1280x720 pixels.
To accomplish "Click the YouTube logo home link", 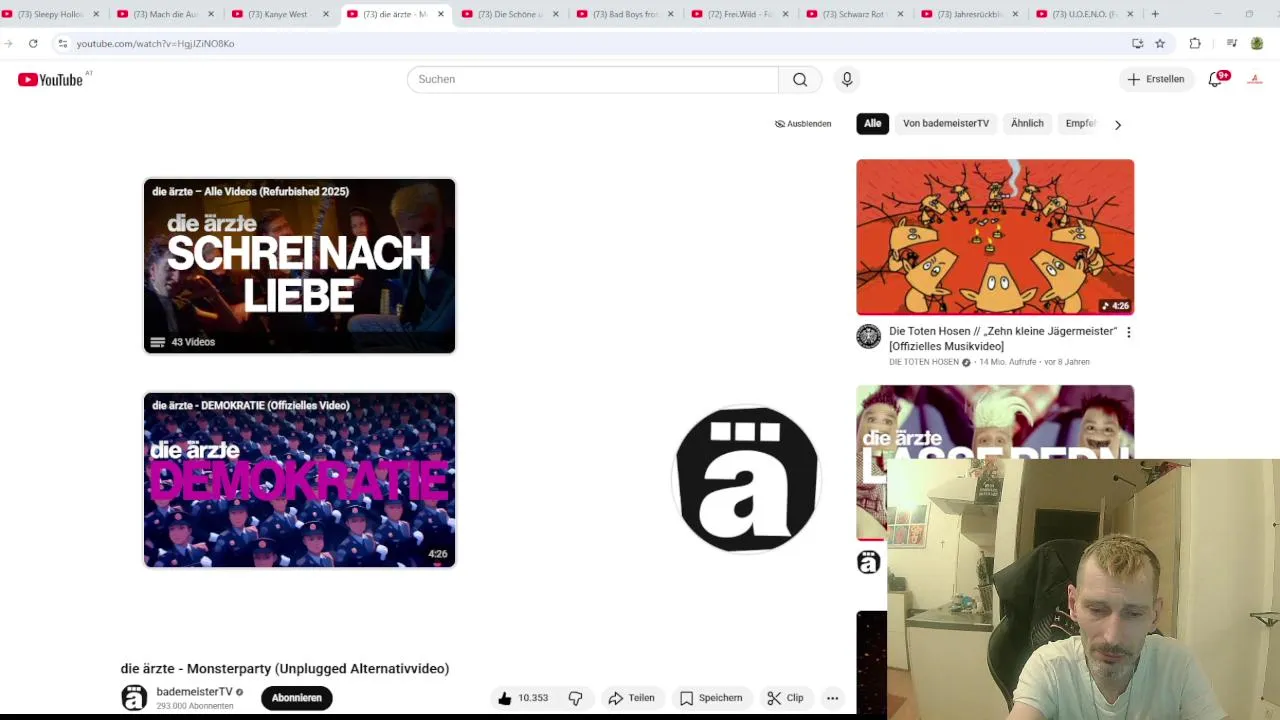I will (x=51, y=79).
